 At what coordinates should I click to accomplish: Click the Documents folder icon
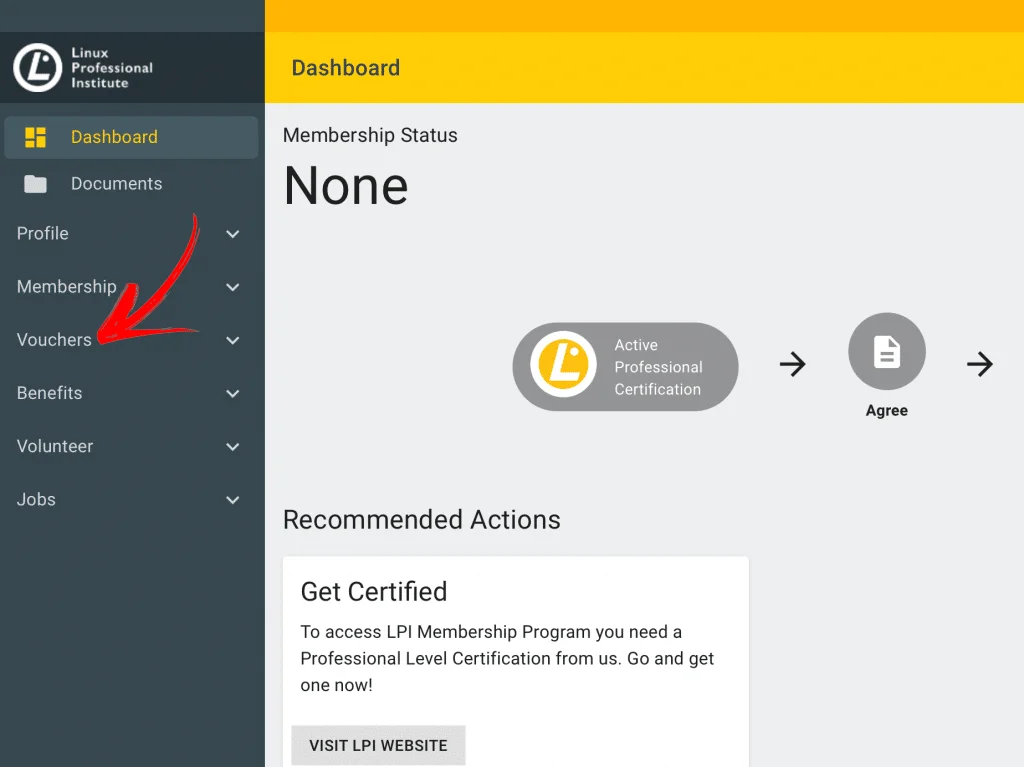[x=36, y=184]
